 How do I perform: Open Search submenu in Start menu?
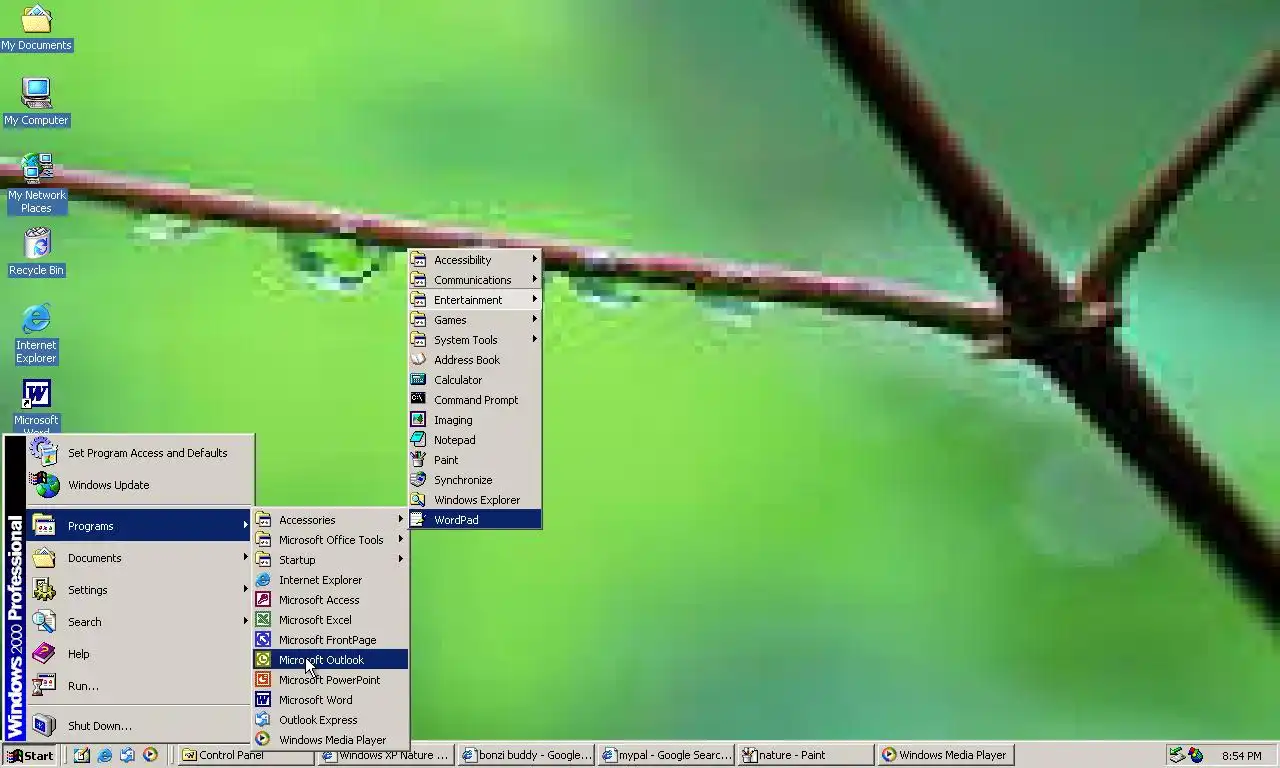coord(140,622)
